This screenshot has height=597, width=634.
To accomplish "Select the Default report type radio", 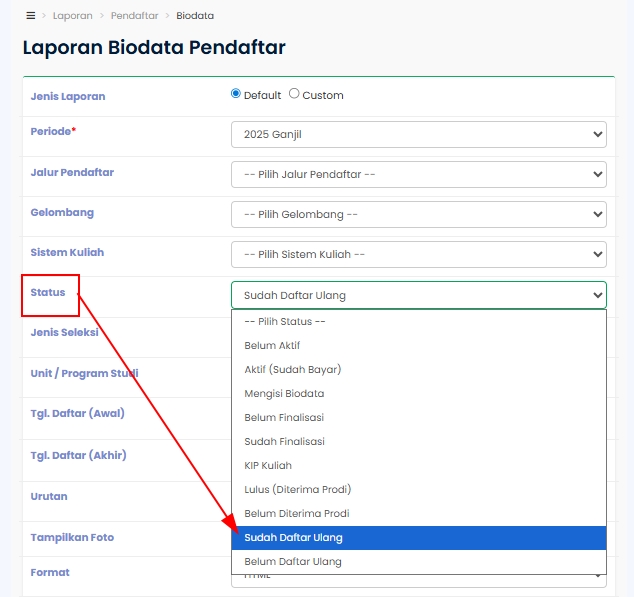I will 236,94.
